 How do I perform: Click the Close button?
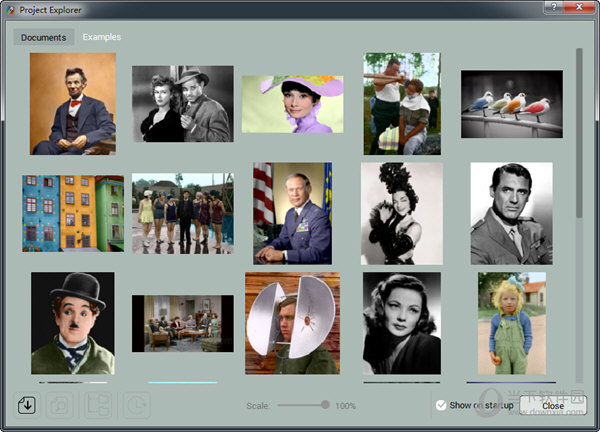(553, 405)
